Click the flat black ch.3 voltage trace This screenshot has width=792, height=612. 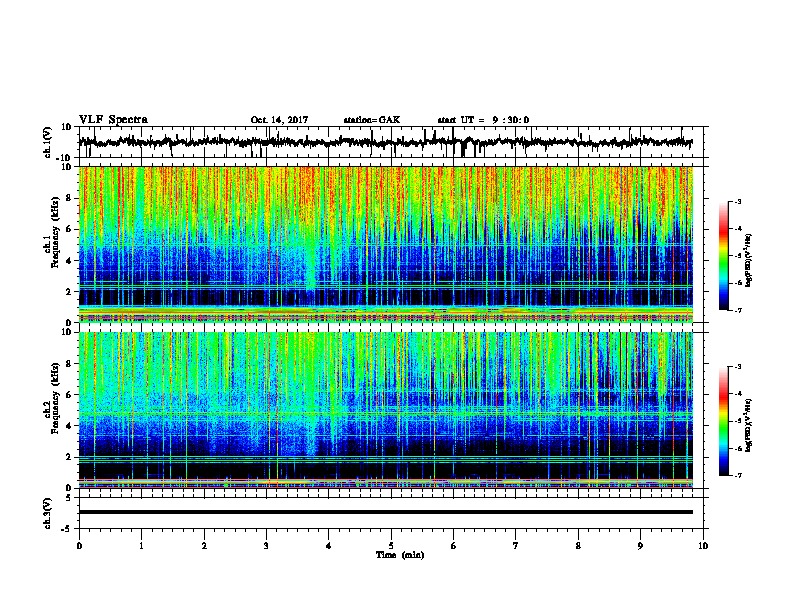[x=386, y=512]
